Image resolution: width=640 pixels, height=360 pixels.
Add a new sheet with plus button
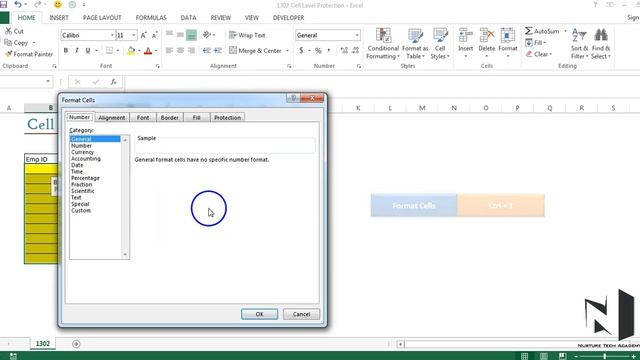[x=76, y=344]
